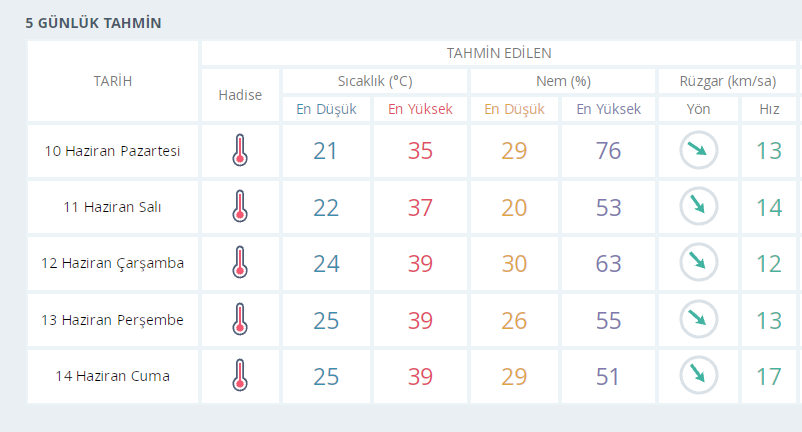Click the thermometer icon for 14 Haziran Cuma
802x432 pixels.
pyautogui.click(x=239, y=376)
